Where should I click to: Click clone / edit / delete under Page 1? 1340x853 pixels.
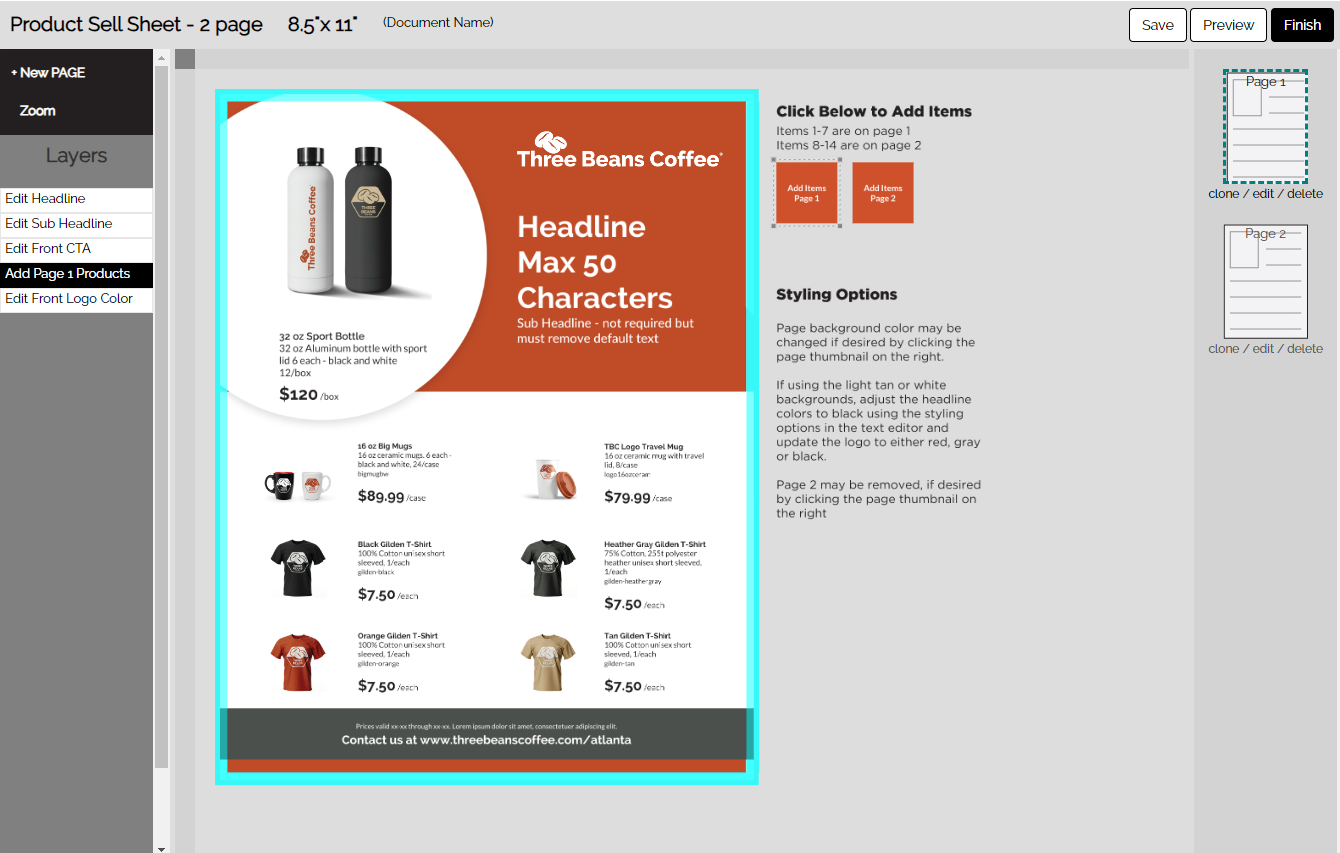[1265, 194]
